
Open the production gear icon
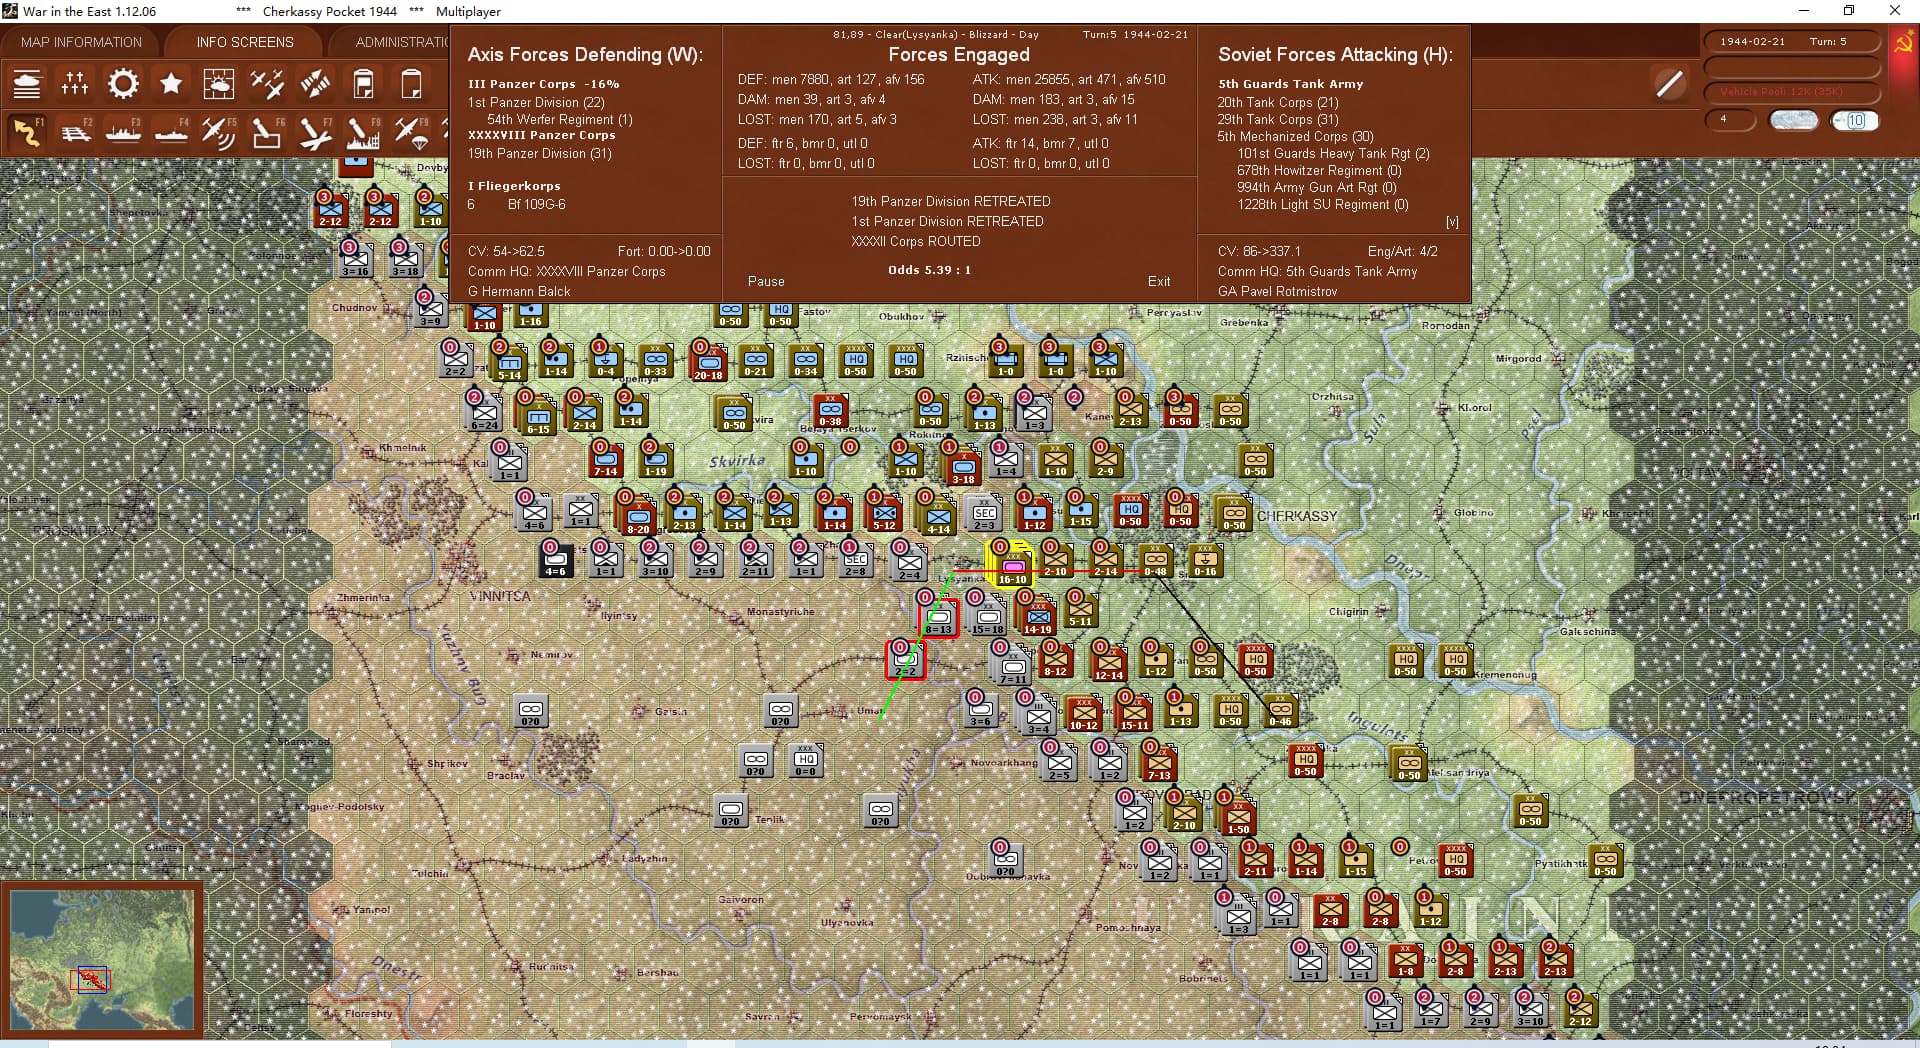(x=123, y=84)
